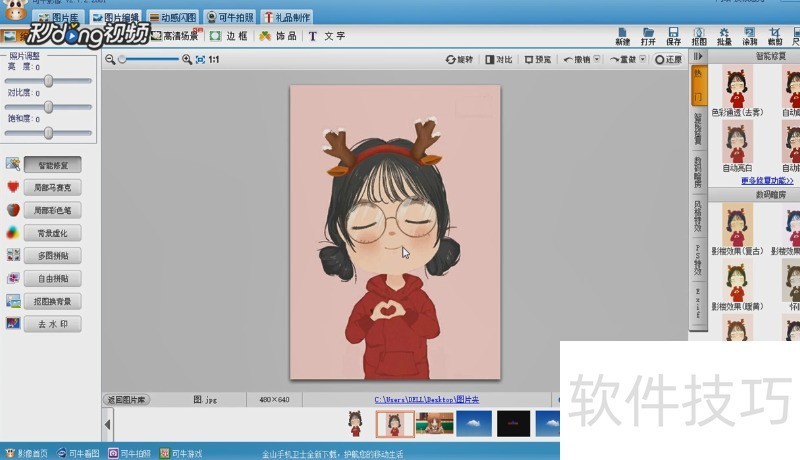The height and width of the screenshot is (460, 800).
Task: Select the 饰品 decorations tool
Action: click(x=278, y=36)
